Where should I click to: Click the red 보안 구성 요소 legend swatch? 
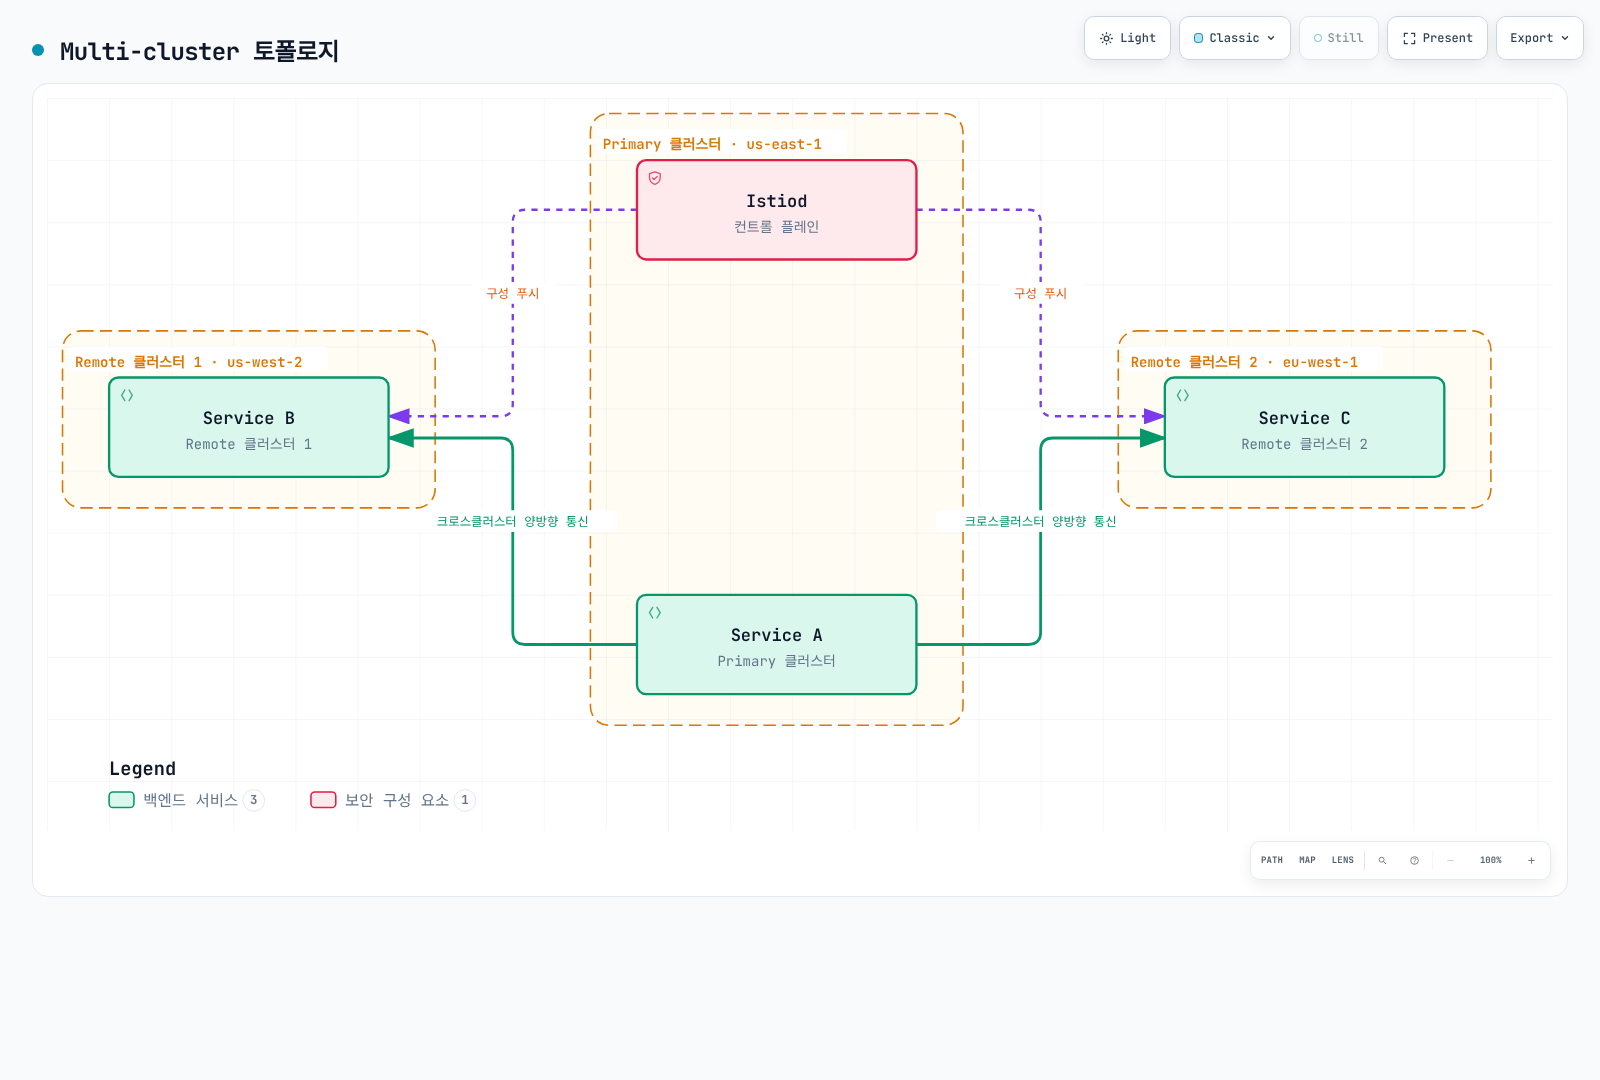(323, 800)
